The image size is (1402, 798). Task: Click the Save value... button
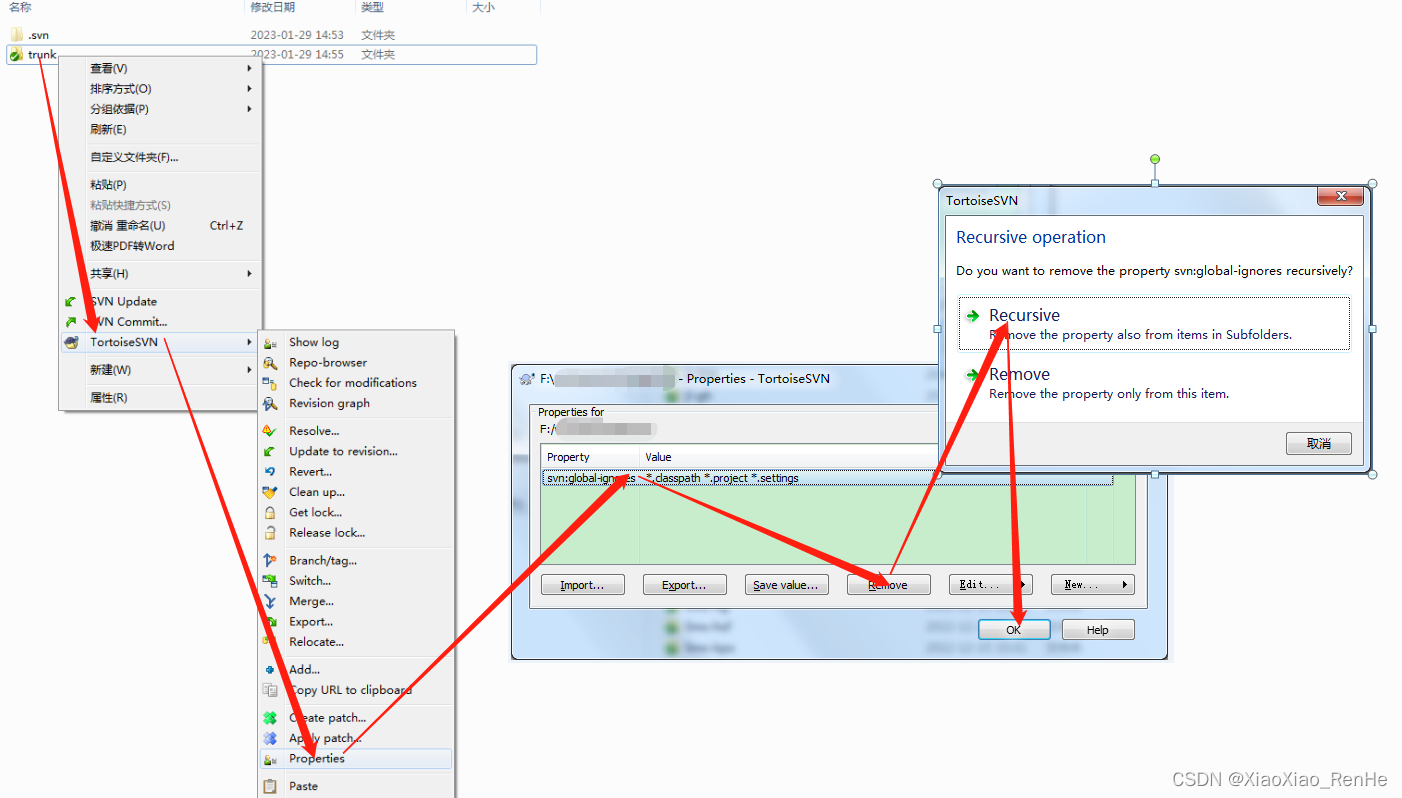[x=787, y=585]
